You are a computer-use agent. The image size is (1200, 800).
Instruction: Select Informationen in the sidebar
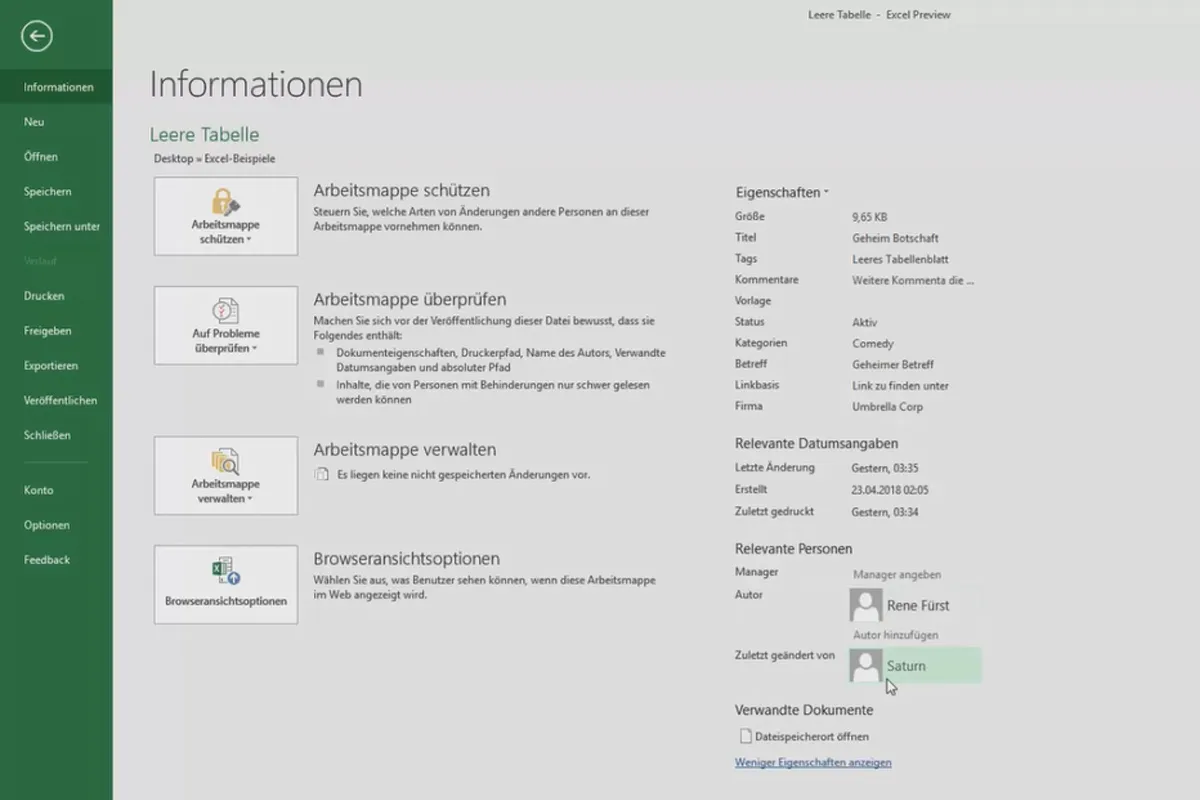[56, 87]
